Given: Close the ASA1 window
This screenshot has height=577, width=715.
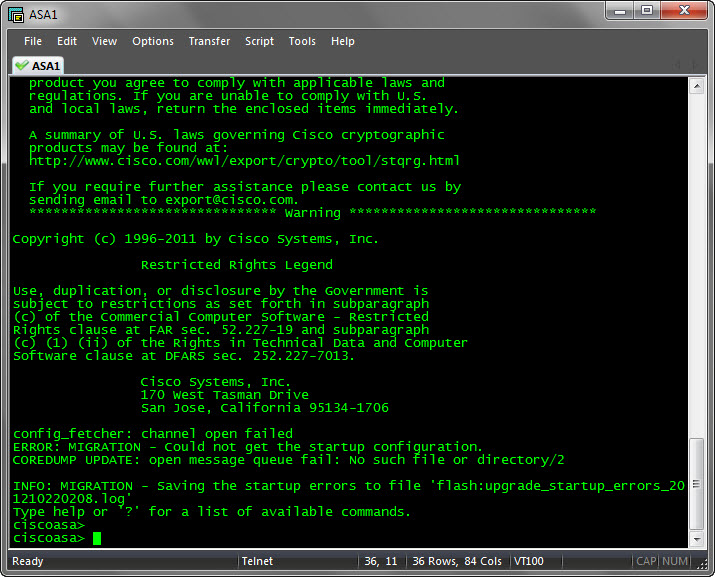Looking at the screenshot, I should click(x=684, y=11).
